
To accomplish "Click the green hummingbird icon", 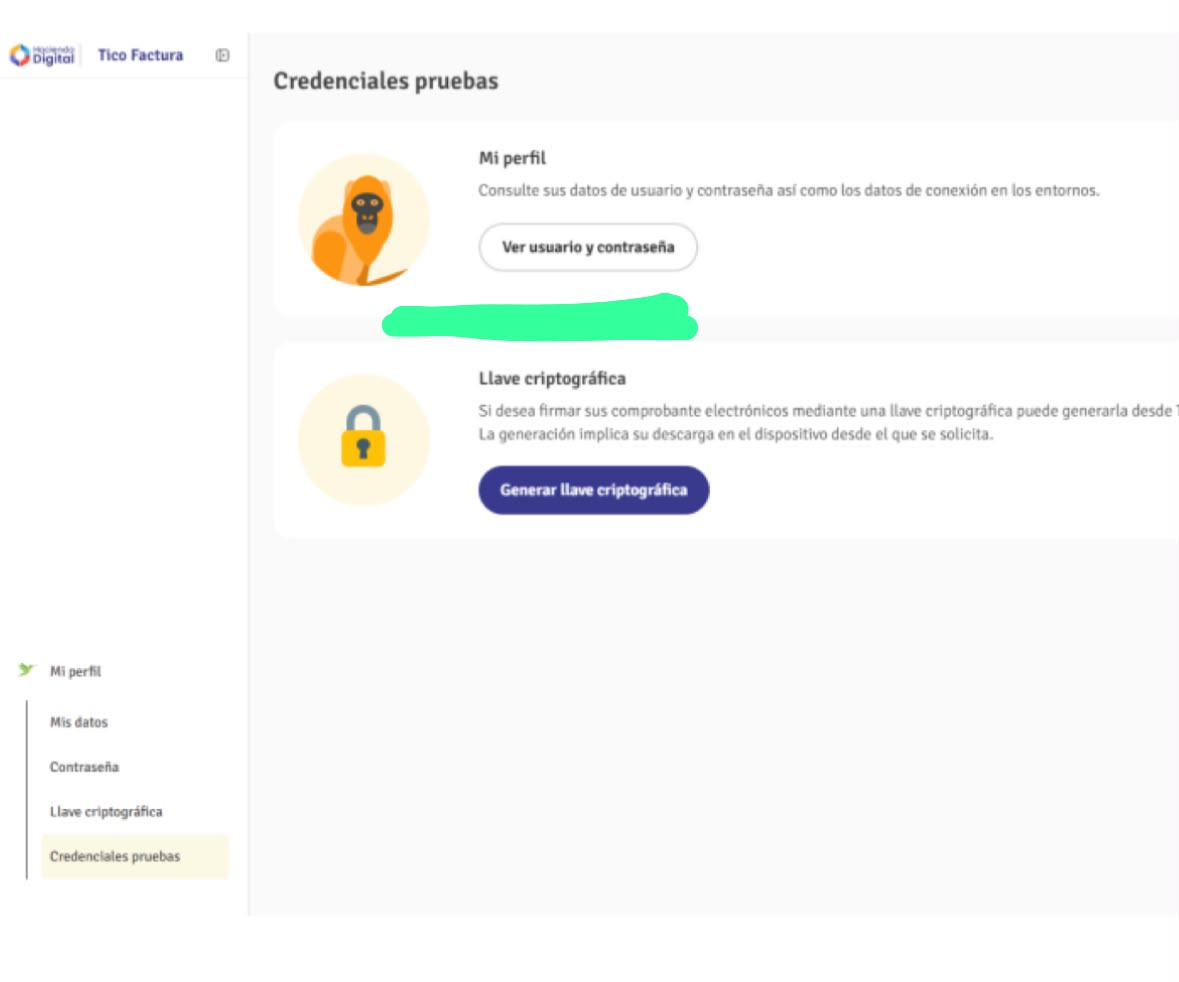I will (27, 669).
